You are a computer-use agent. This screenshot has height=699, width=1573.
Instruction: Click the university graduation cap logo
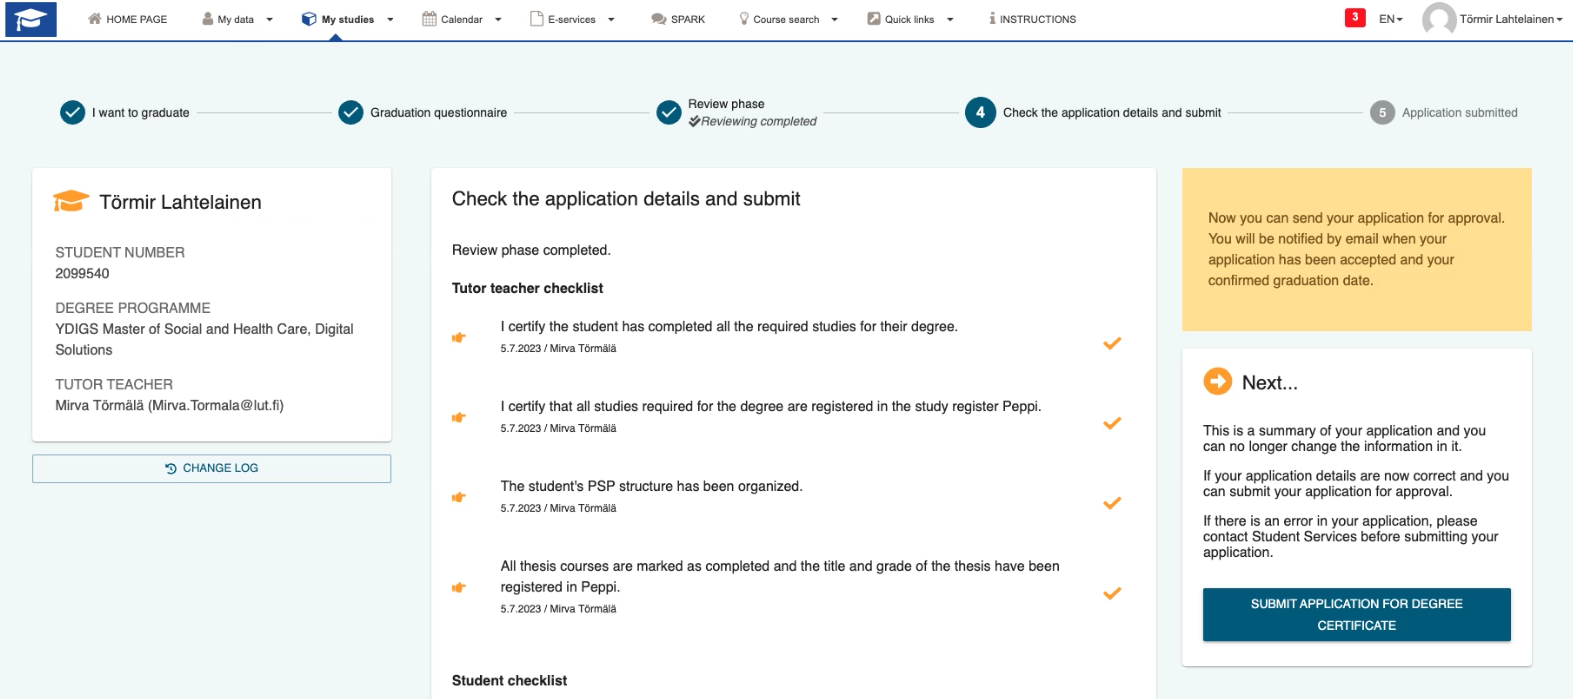tap(31, 18)
